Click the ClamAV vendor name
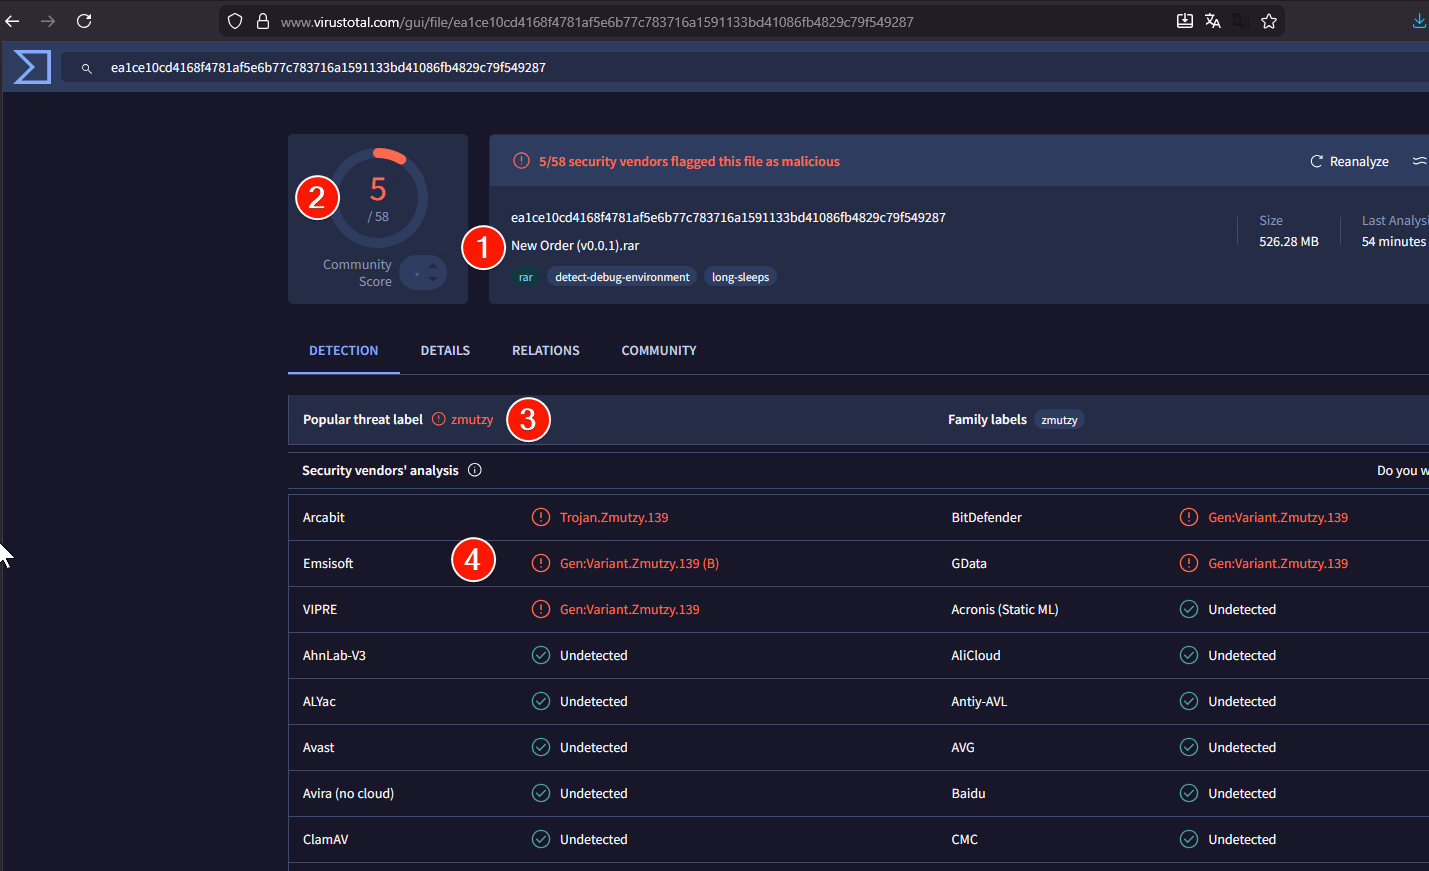The image size is (1429, 871). [326, 839]
